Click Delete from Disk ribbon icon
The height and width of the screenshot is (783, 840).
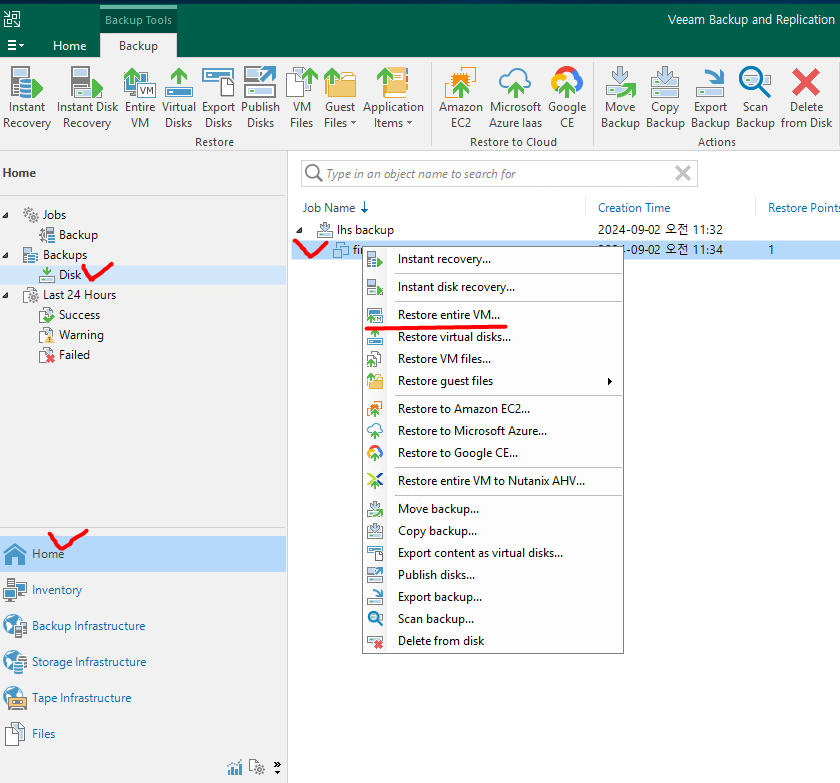806,98
